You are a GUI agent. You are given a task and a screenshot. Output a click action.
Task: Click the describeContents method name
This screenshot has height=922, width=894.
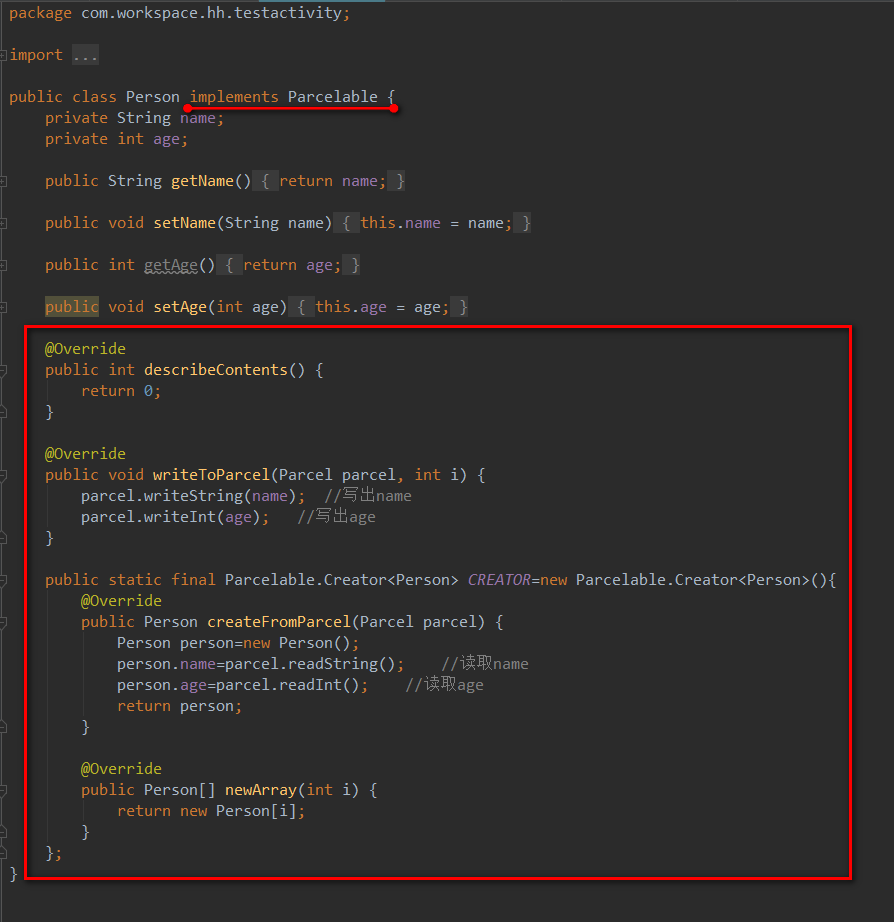point(216,370)
